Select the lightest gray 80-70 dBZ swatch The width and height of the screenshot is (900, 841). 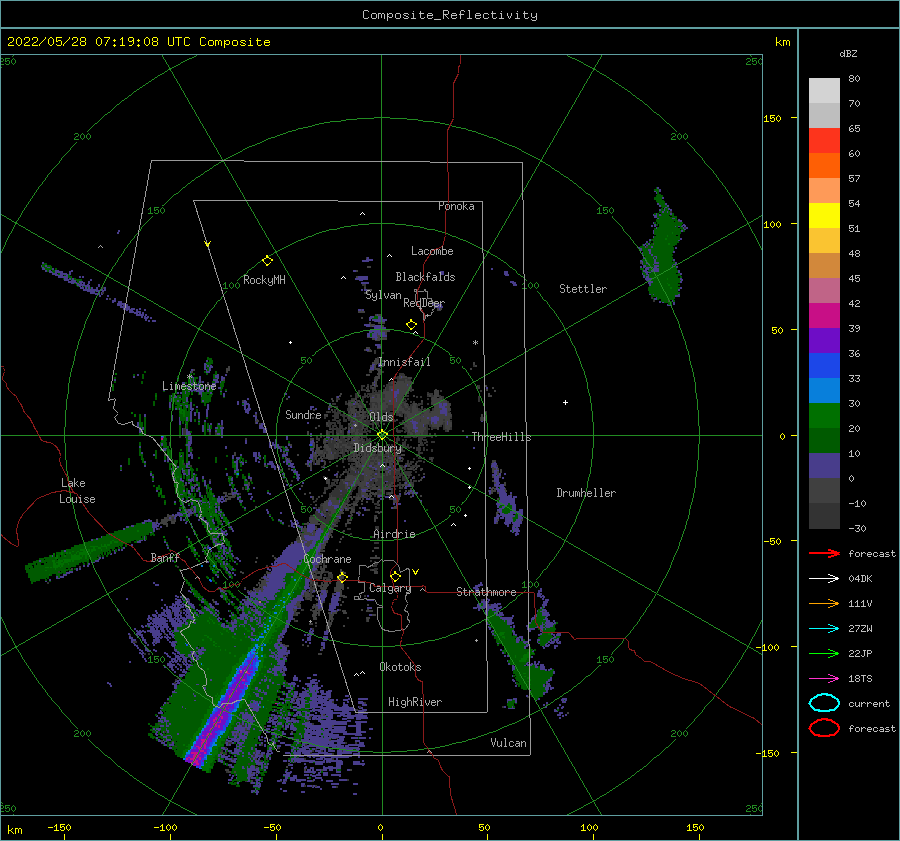tap(824, 91)
